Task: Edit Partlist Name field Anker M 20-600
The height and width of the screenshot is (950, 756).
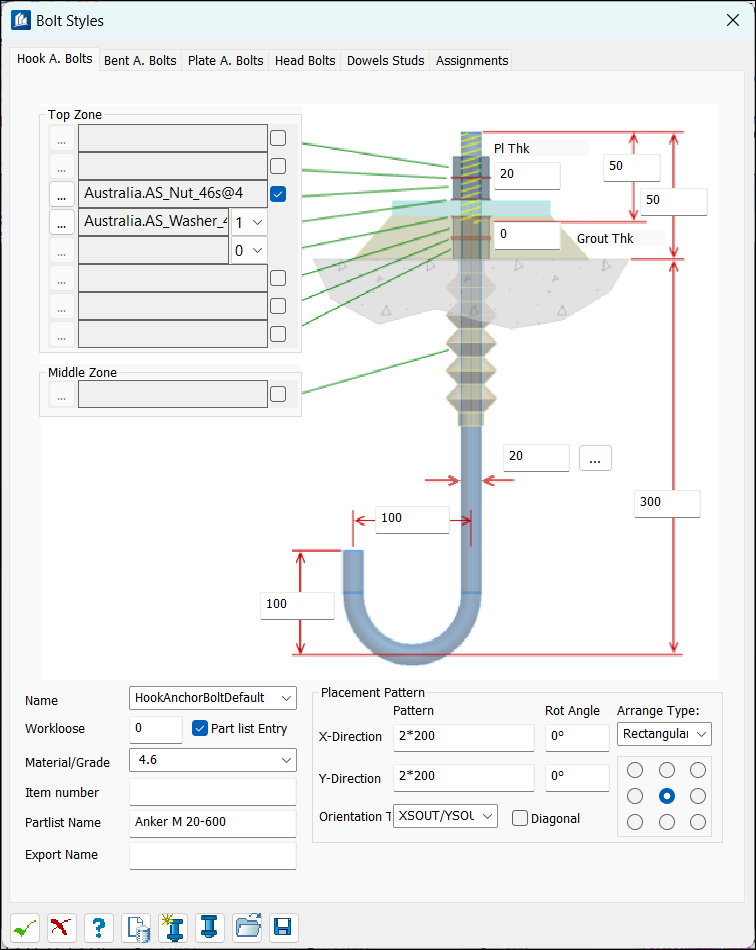Action: point(213,823)
